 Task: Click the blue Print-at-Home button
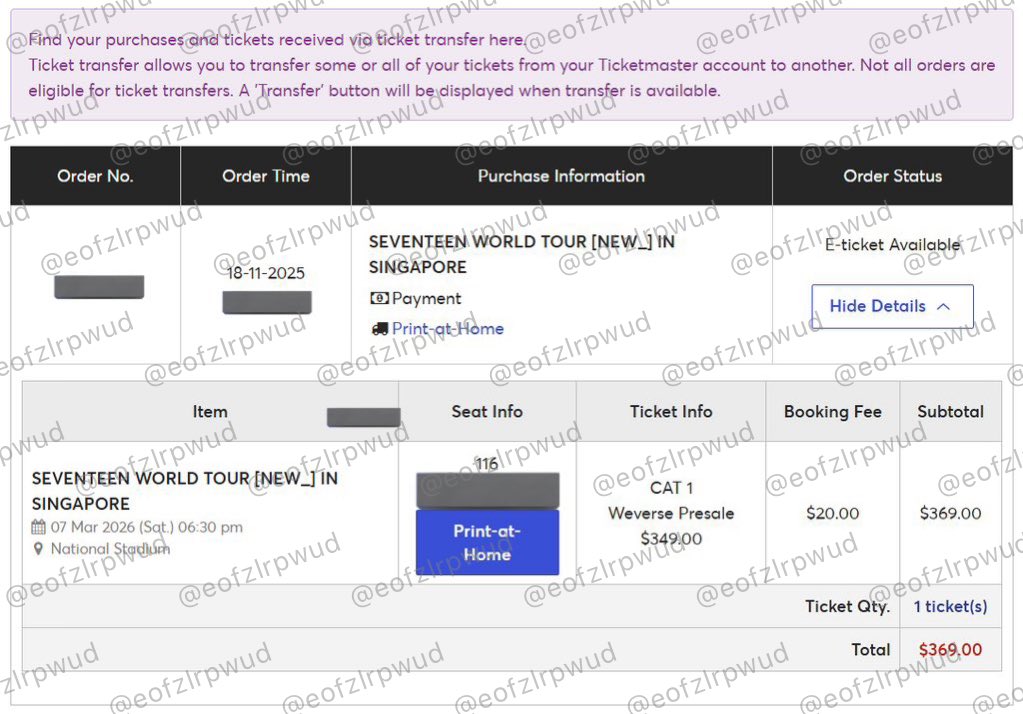(487, 542)
